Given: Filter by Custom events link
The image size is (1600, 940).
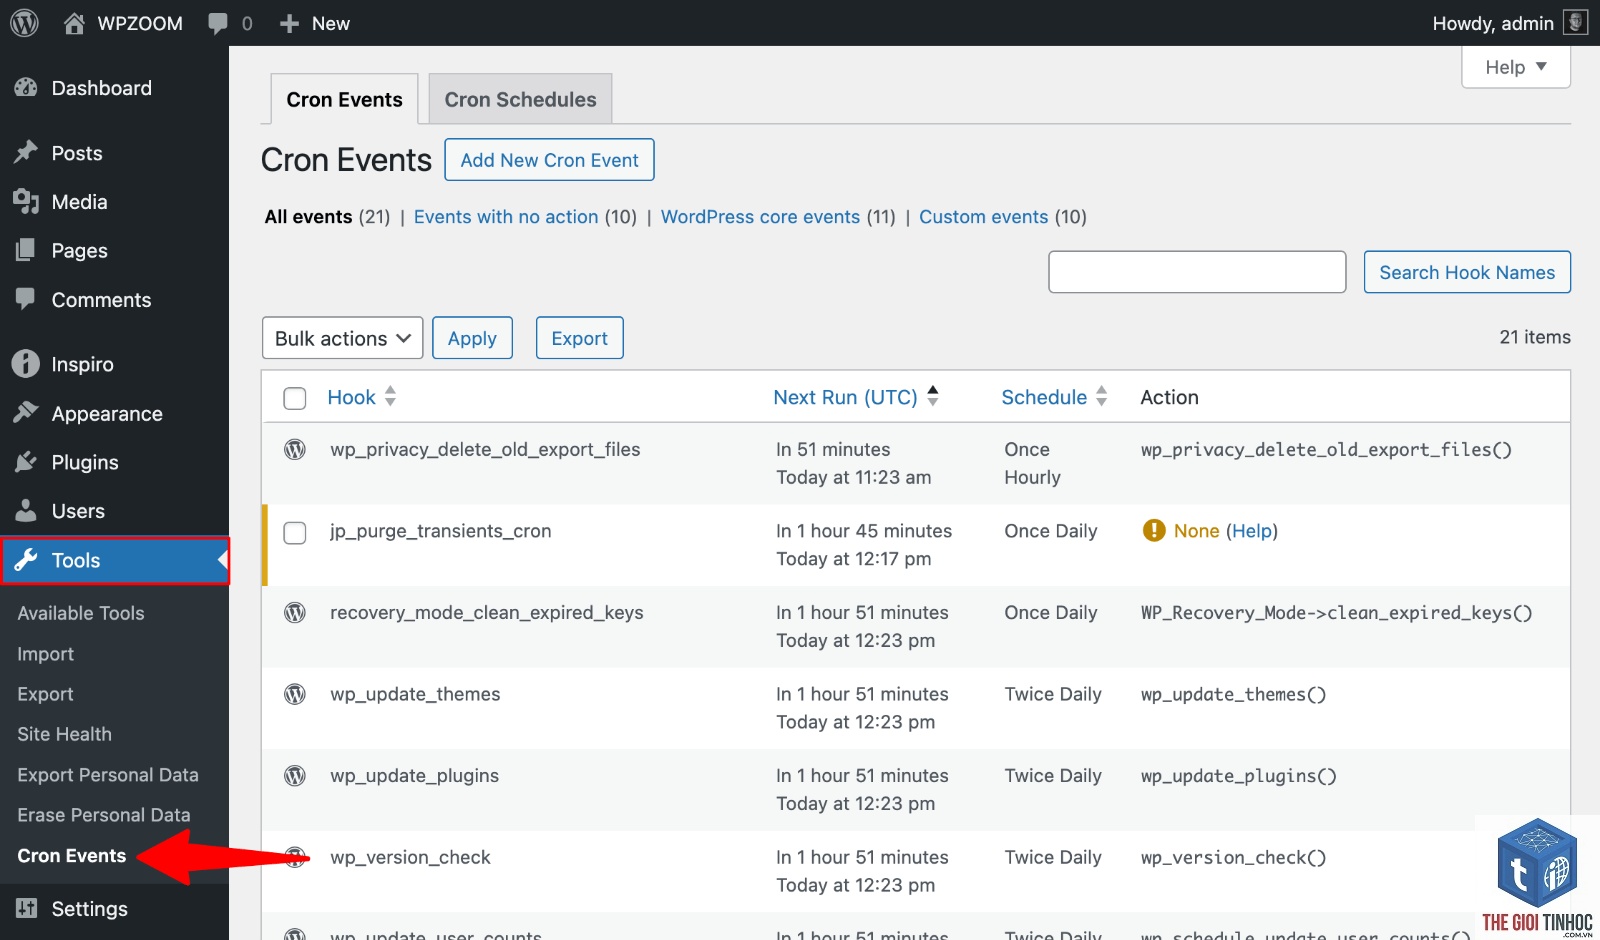Looking at the screenshot, I should (x=984, y=217).
